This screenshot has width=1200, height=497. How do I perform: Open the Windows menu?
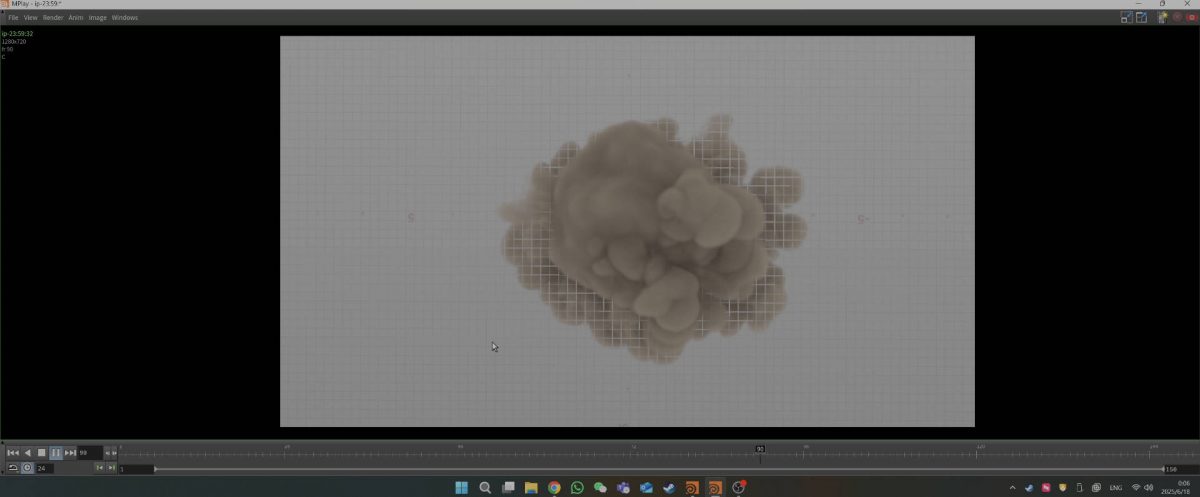tap(125, 18)
